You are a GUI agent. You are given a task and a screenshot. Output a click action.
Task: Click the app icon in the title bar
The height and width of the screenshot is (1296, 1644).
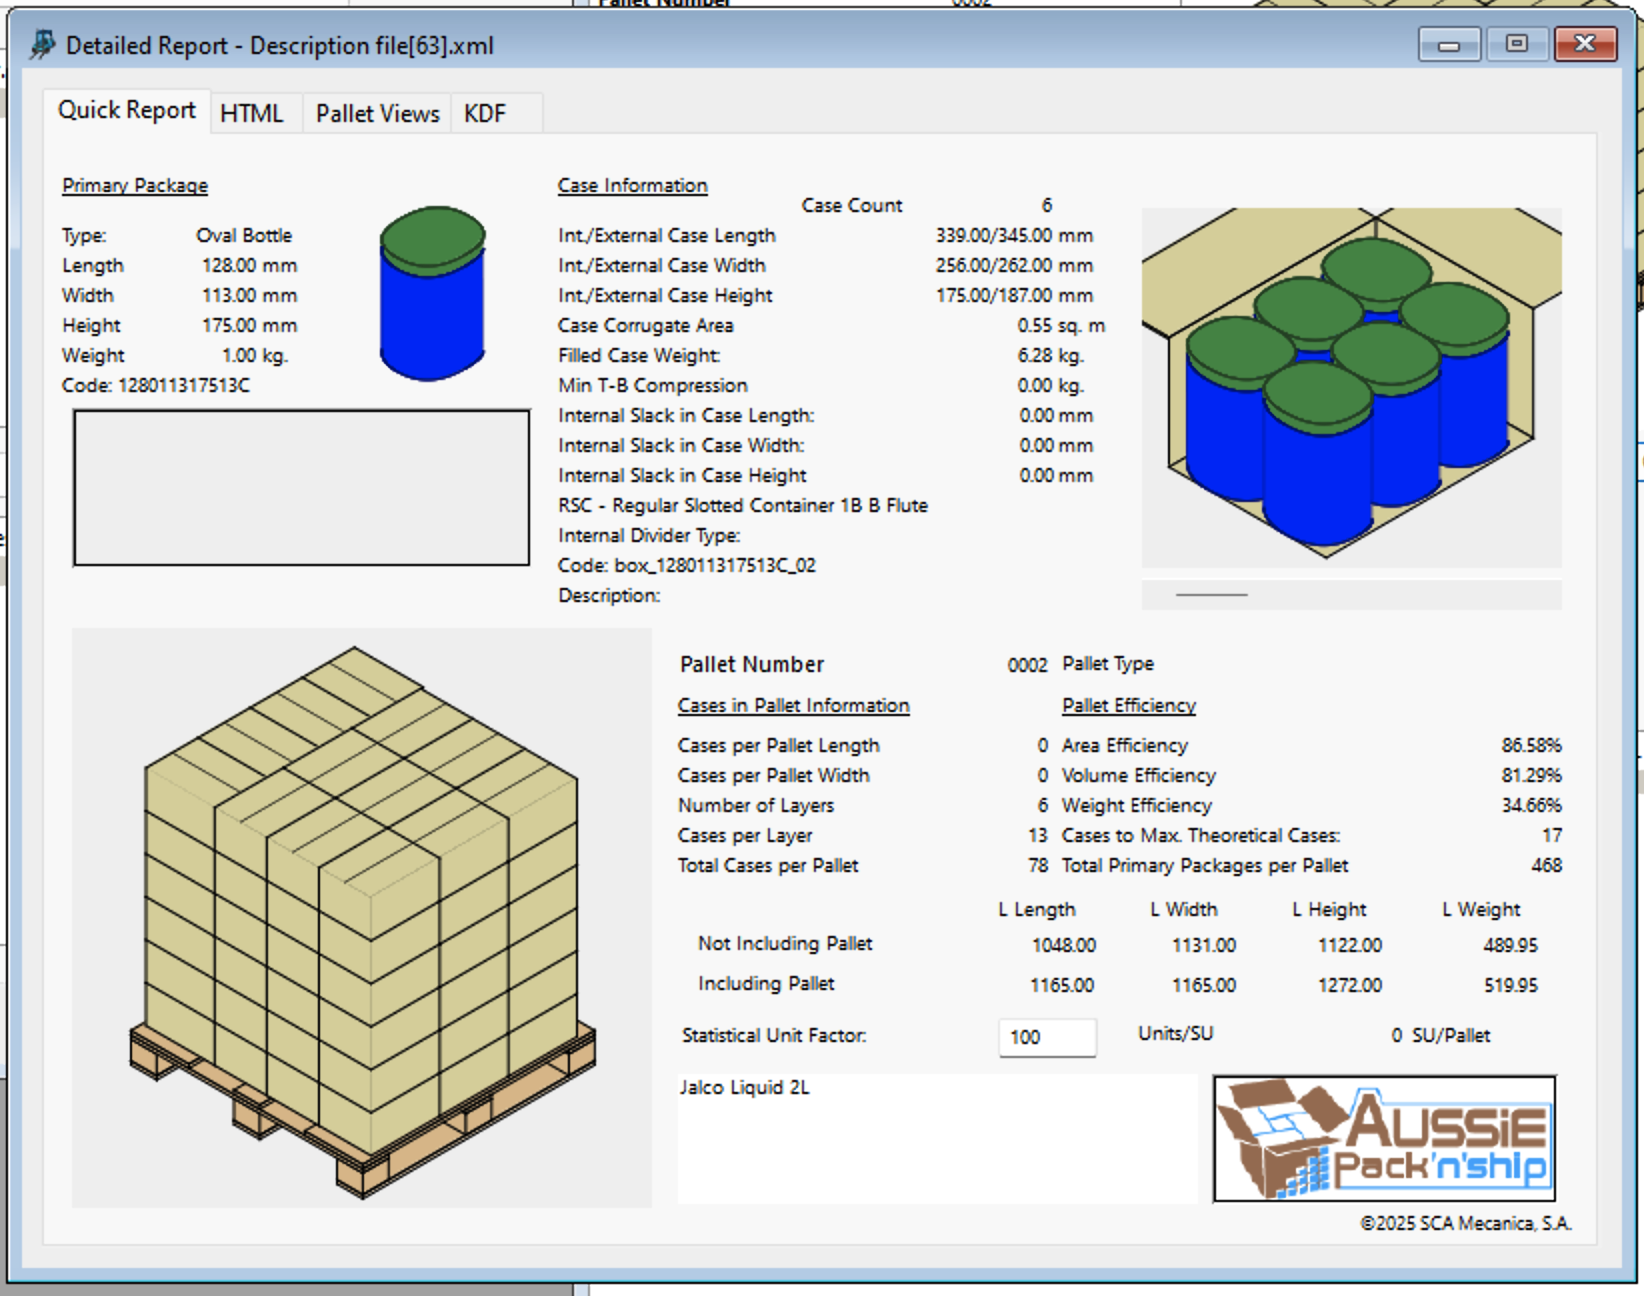[41, 45]
